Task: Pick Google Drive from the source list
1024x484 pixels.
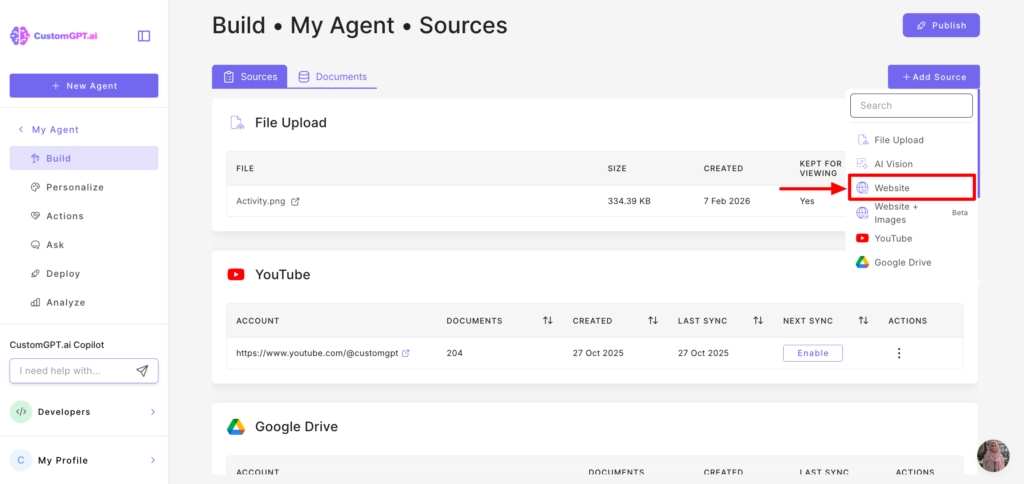Action: tap(902, 263)
